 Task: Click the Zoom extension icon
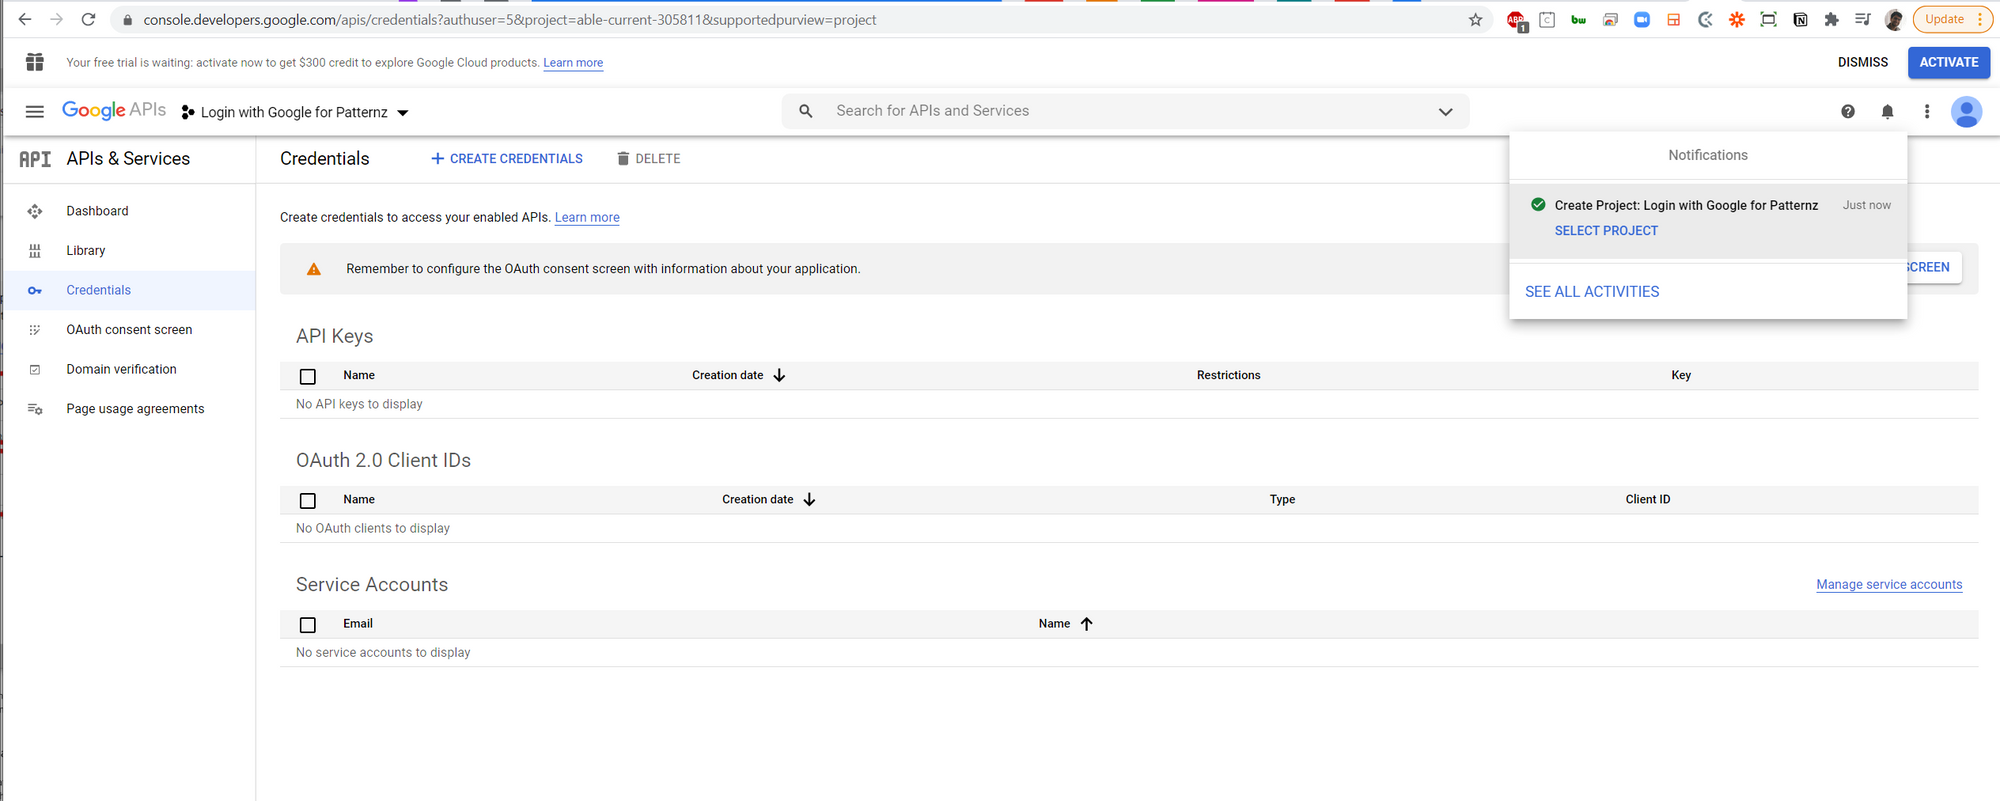(x=1642, y=20)
